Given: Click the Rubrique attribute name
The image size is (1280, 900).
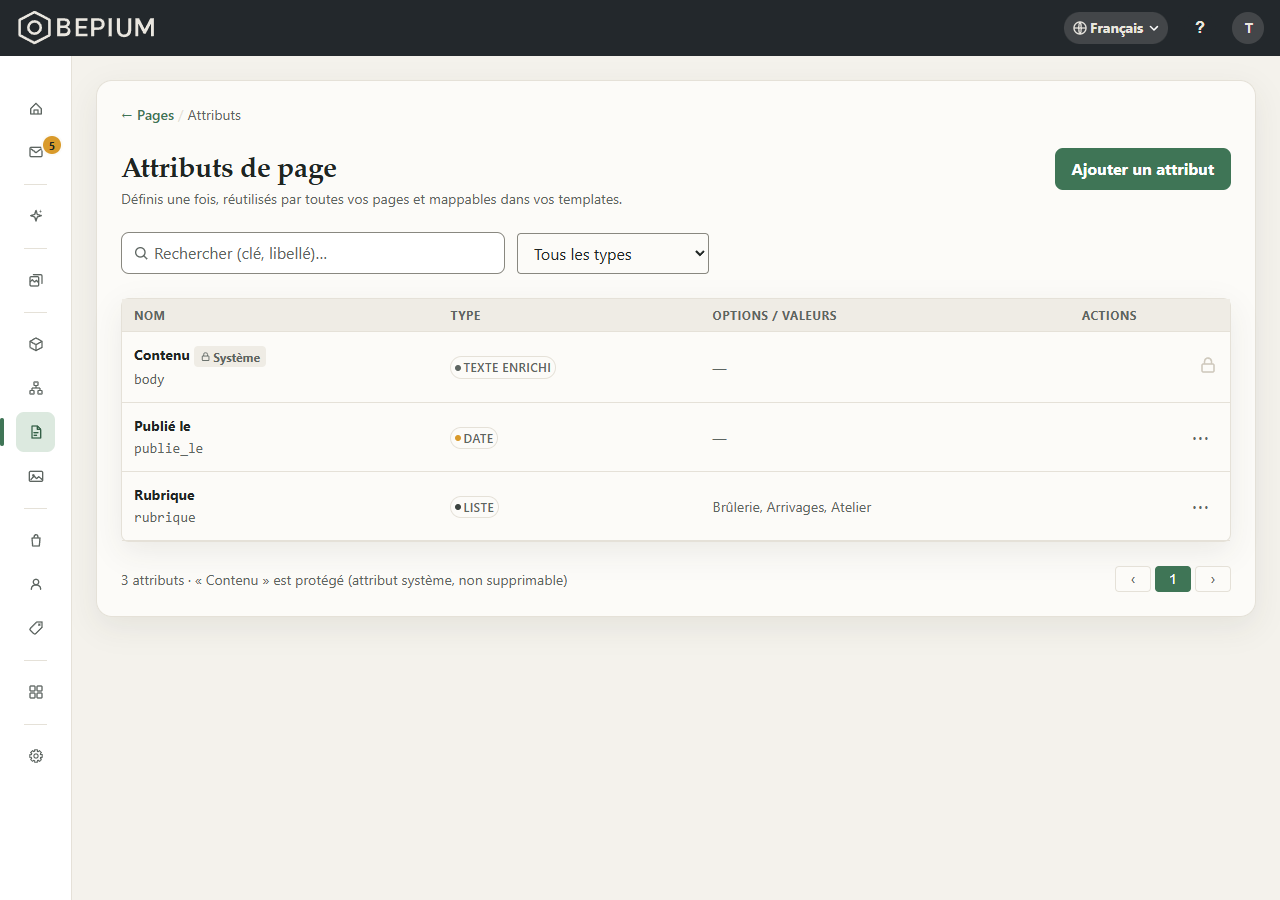Looking at the screenshot, I should pyautogui.click(x=164, y=495).
